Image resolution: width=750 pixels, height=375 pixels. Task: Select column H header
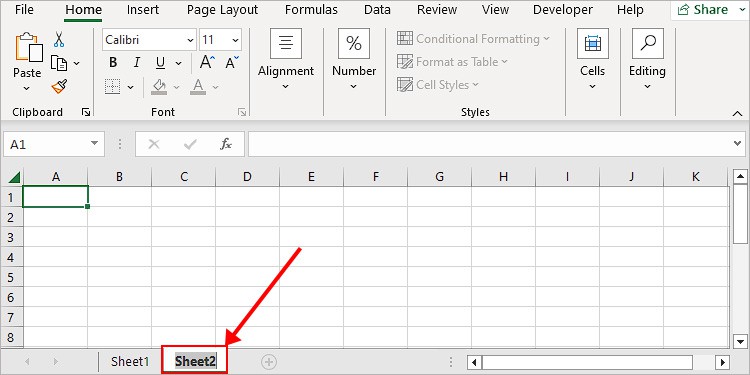click(x=503, y=177)
